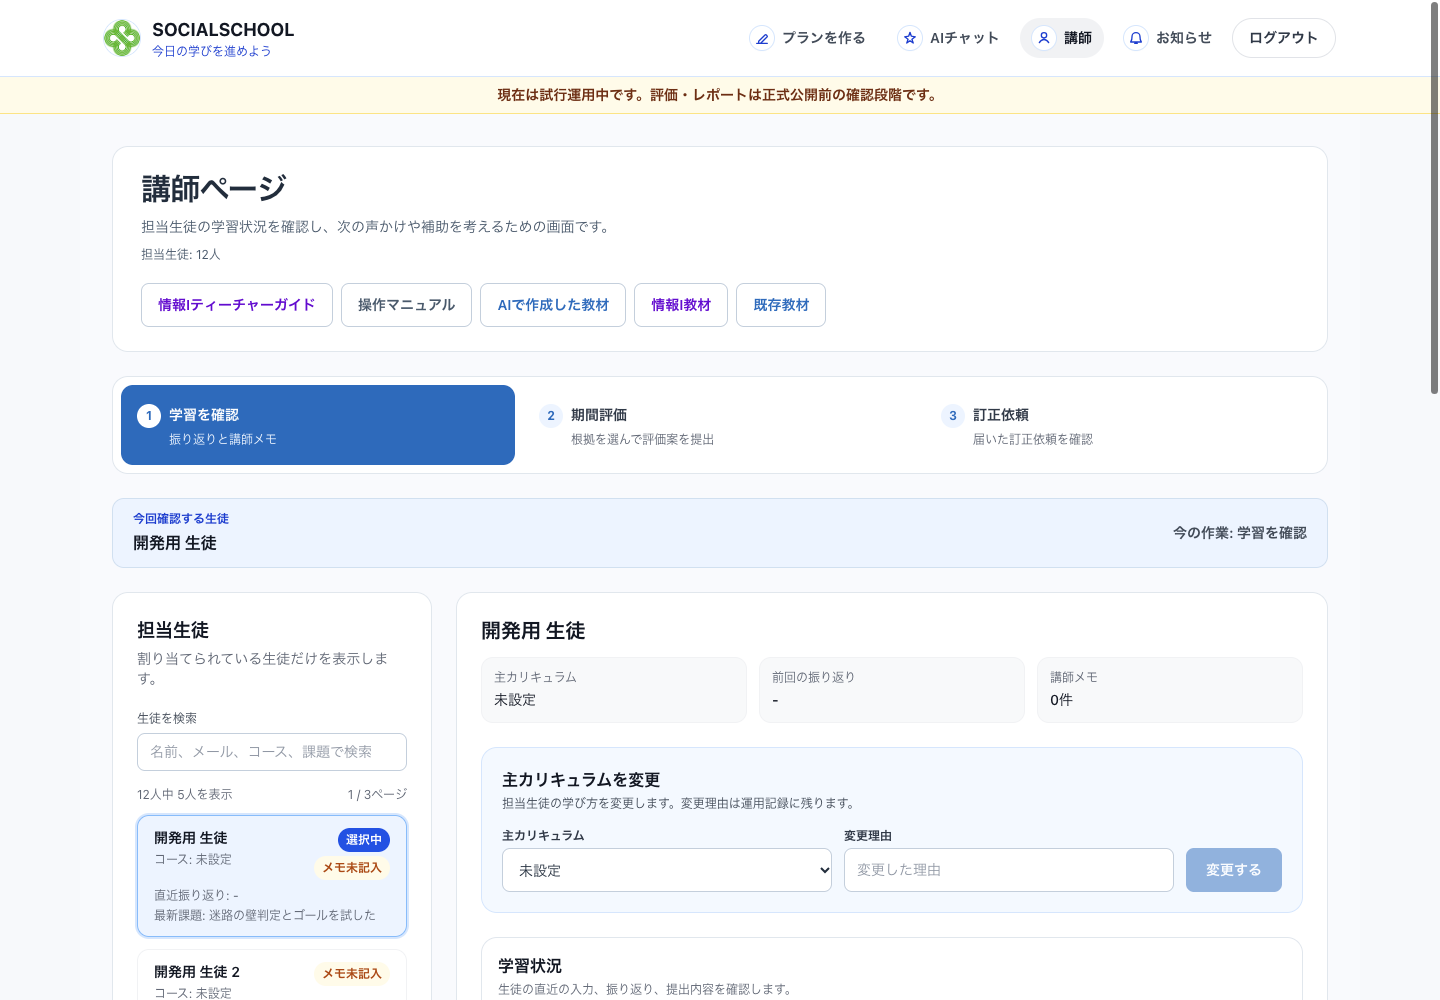Click the 担当生徒: 12人 text
This screenshot has width=1440, height=1000.
pyautogui.click(x=181, y=255)
